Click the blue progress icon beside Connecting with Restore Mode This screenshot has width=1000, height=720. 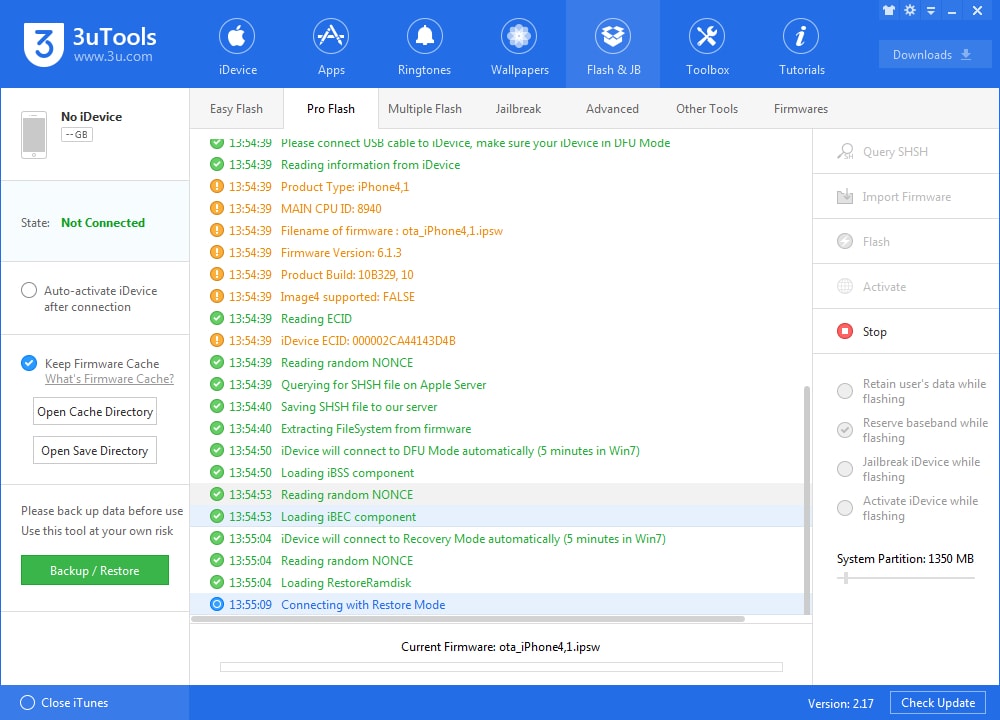coord(217,604)
